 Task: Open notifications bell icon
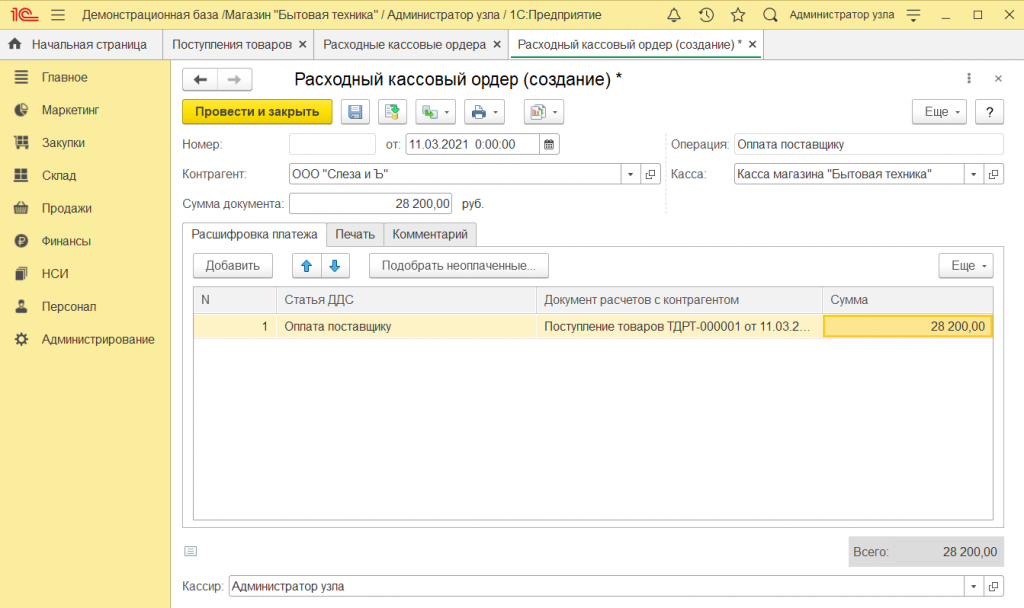pyautogui.click(x=673, y=15)
